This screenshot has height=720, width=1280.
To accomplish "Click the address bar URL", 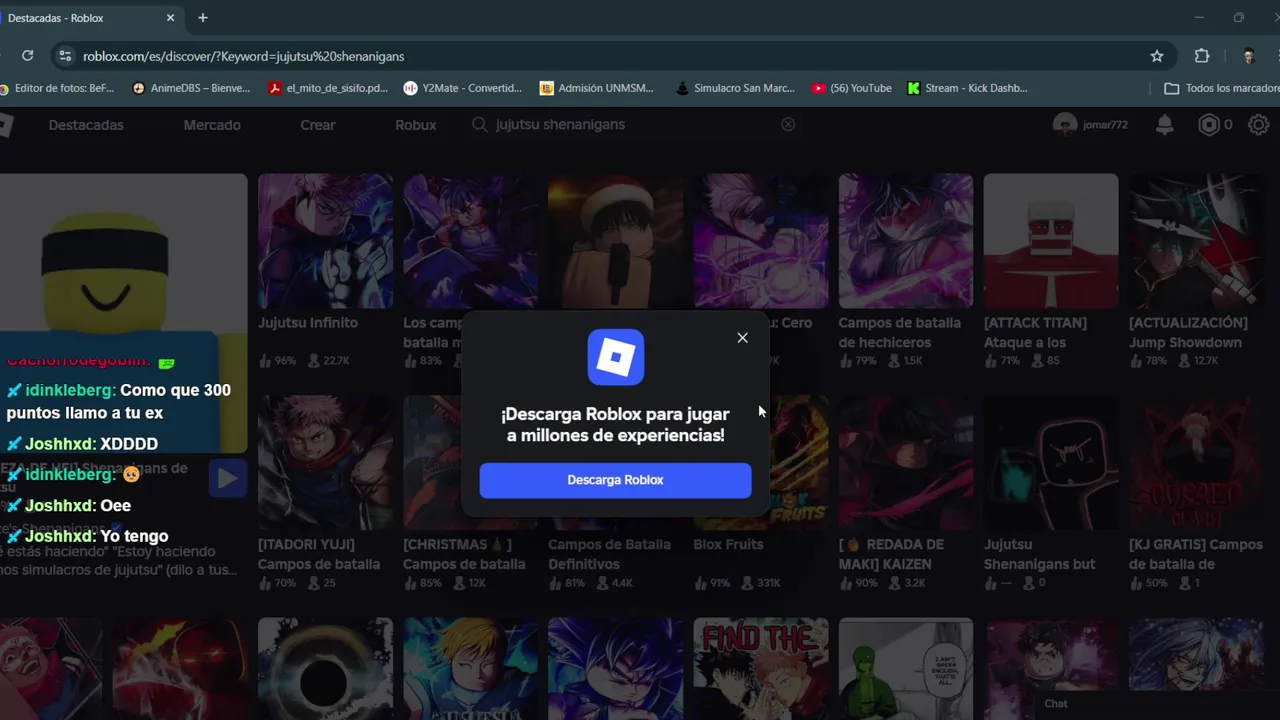I will tap(243, 56).
